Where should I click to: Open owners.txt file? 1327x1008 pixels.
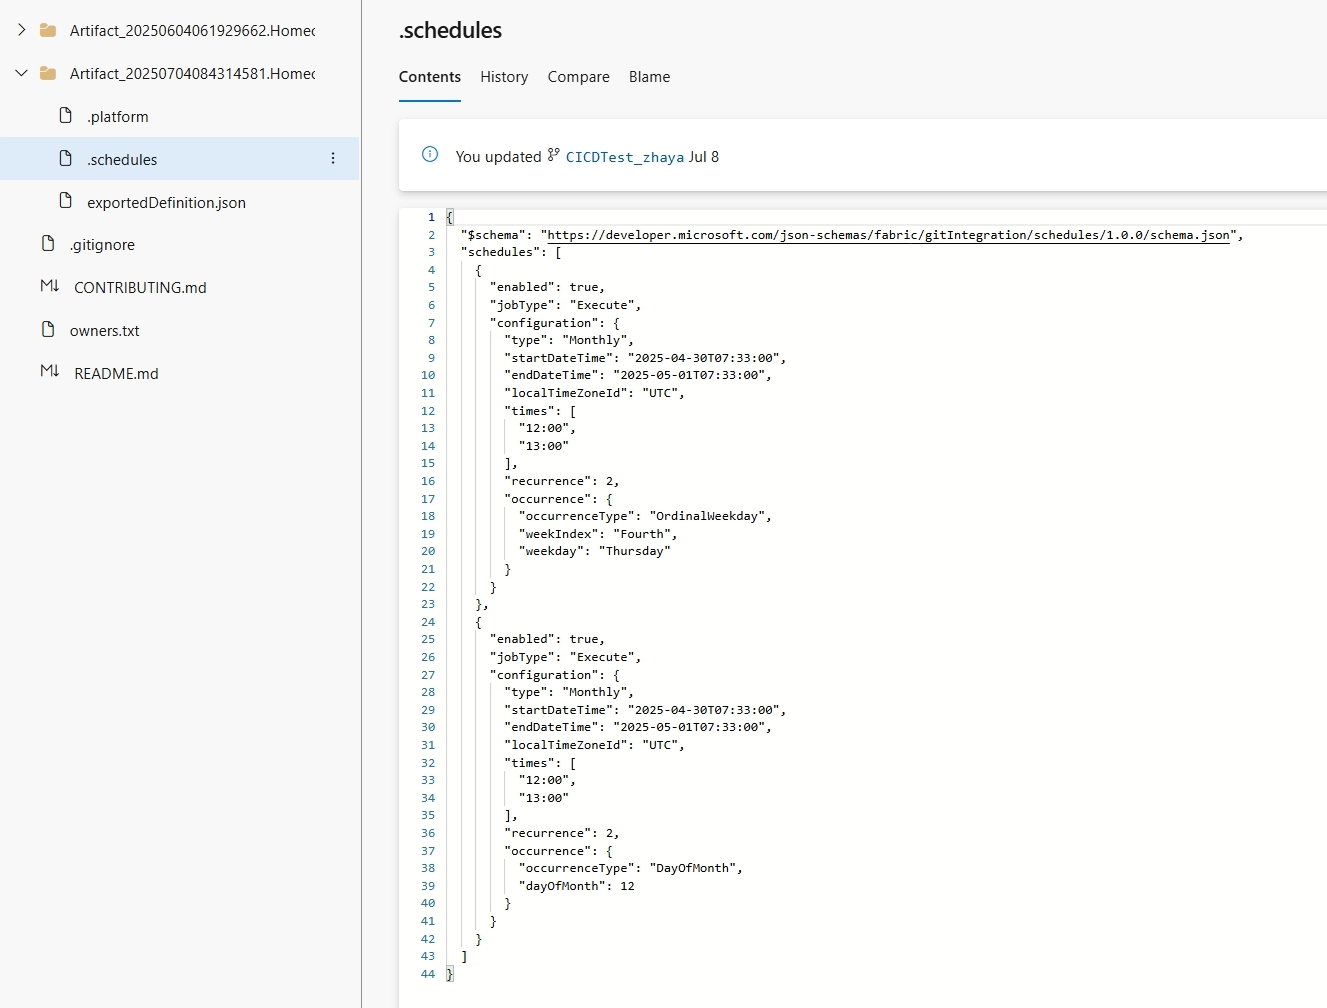coord(105,330)
